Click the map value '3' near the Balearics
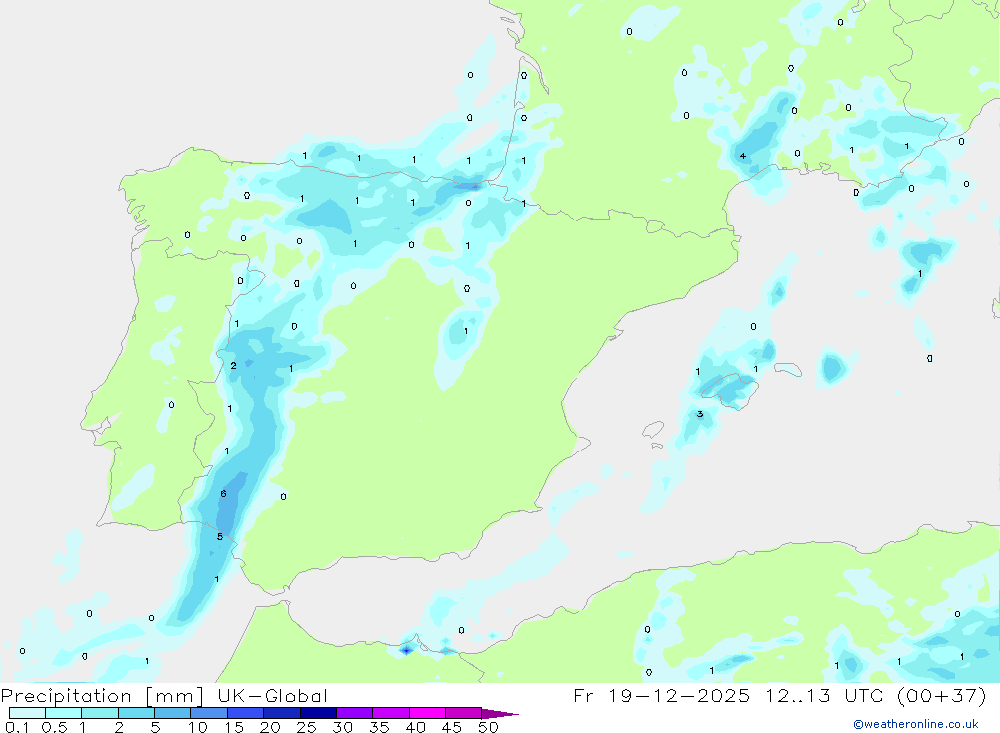Viewport: 1000px width, 733px height. tap(700, 414)
